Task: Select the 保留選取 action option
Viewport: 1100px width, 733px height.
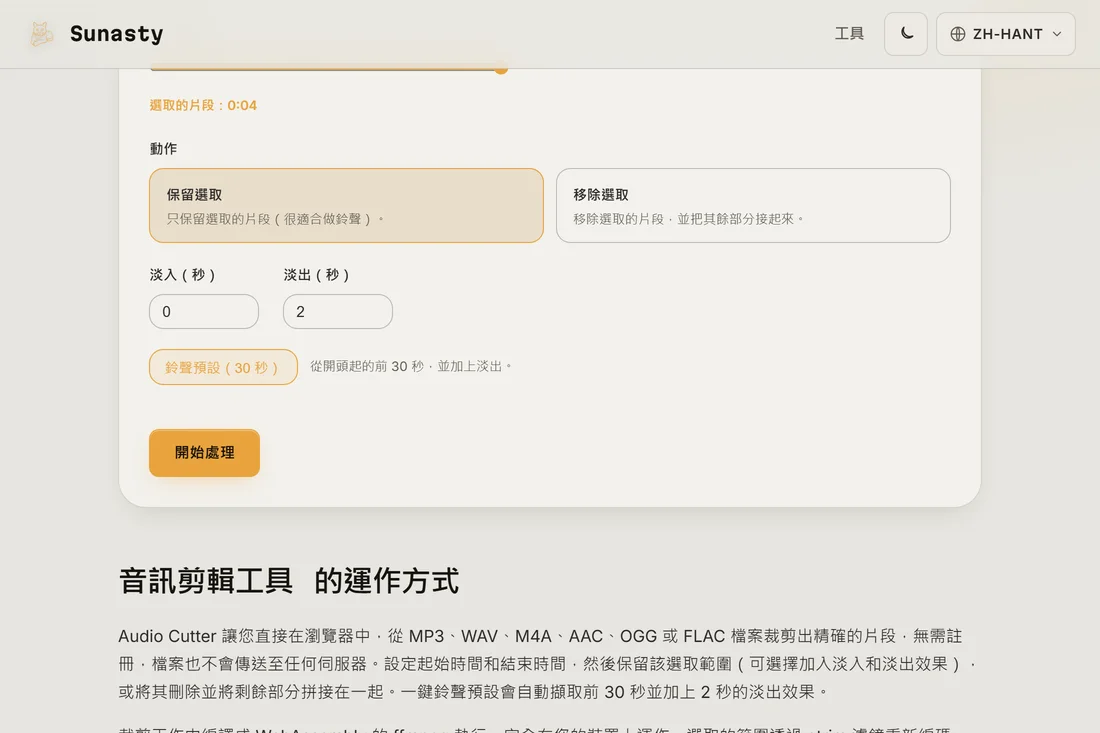Action: click(x=347, y=206)
